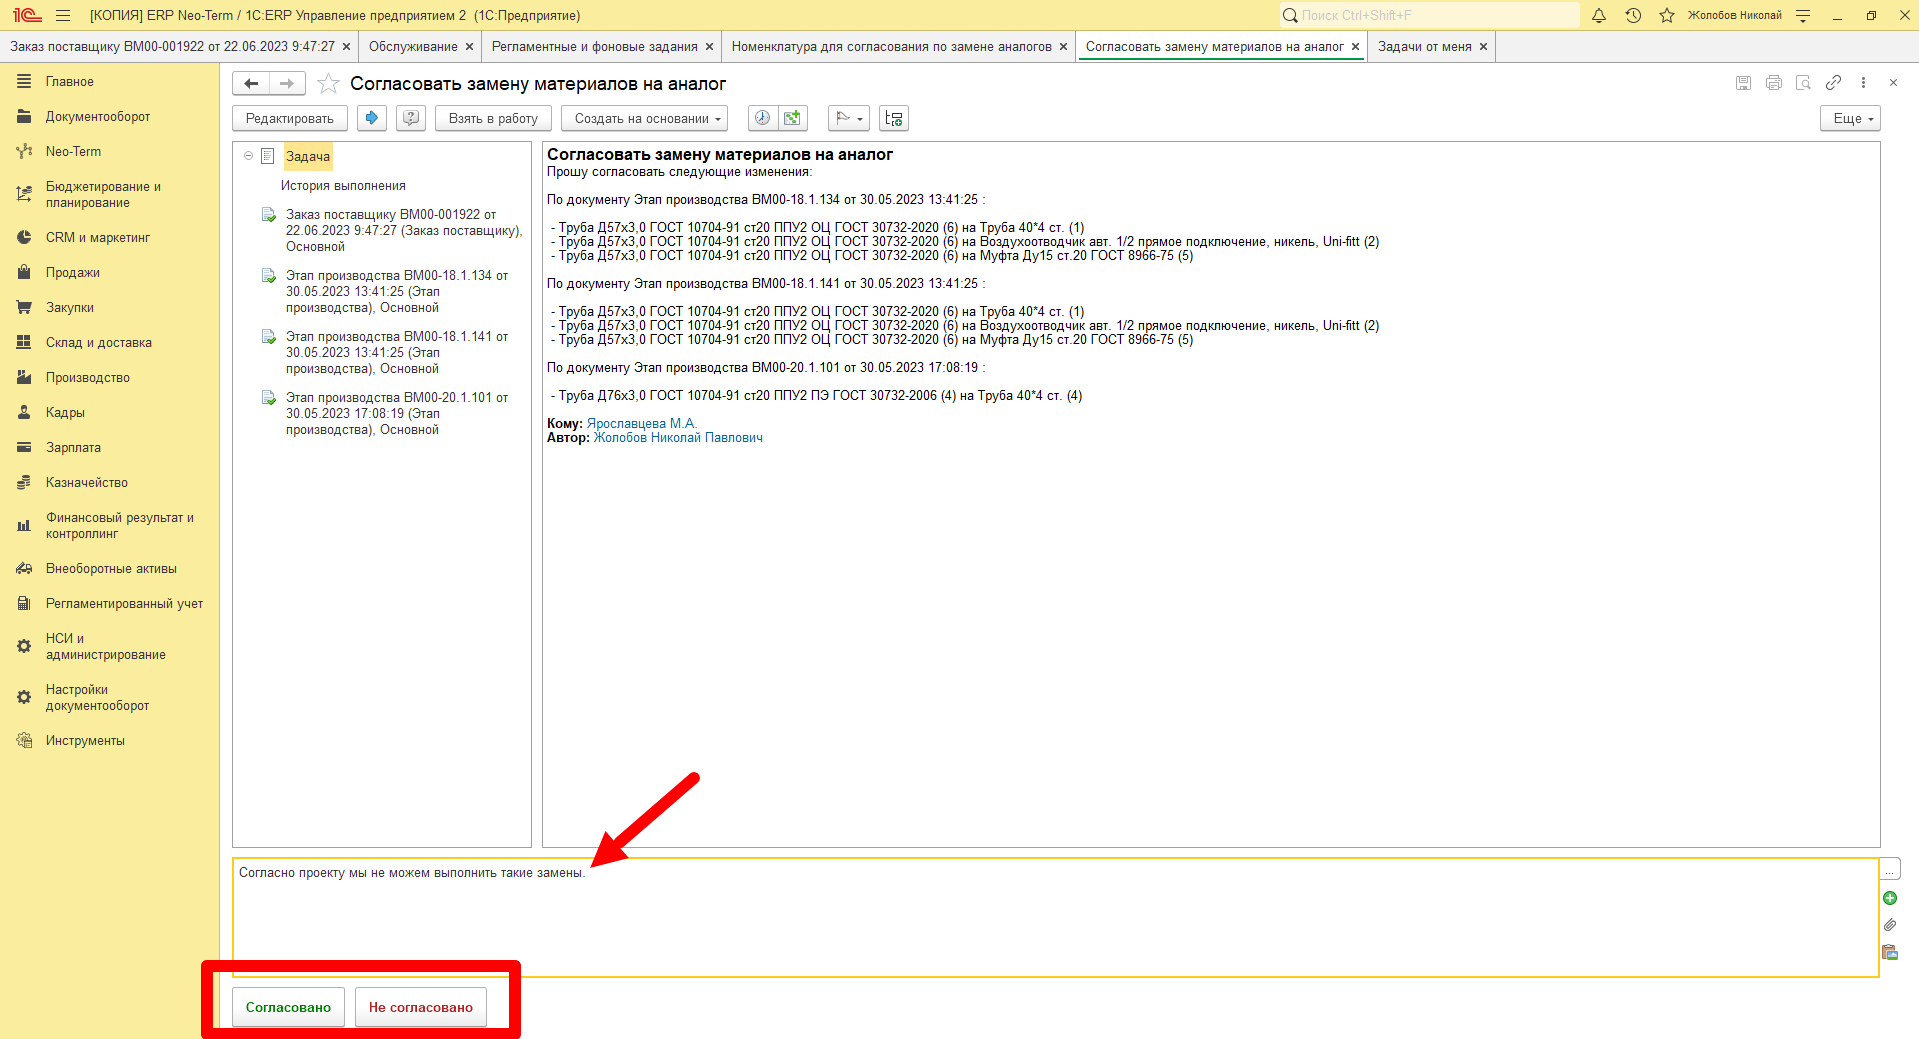Click the Не согласовано button

tap(421, 1007)
